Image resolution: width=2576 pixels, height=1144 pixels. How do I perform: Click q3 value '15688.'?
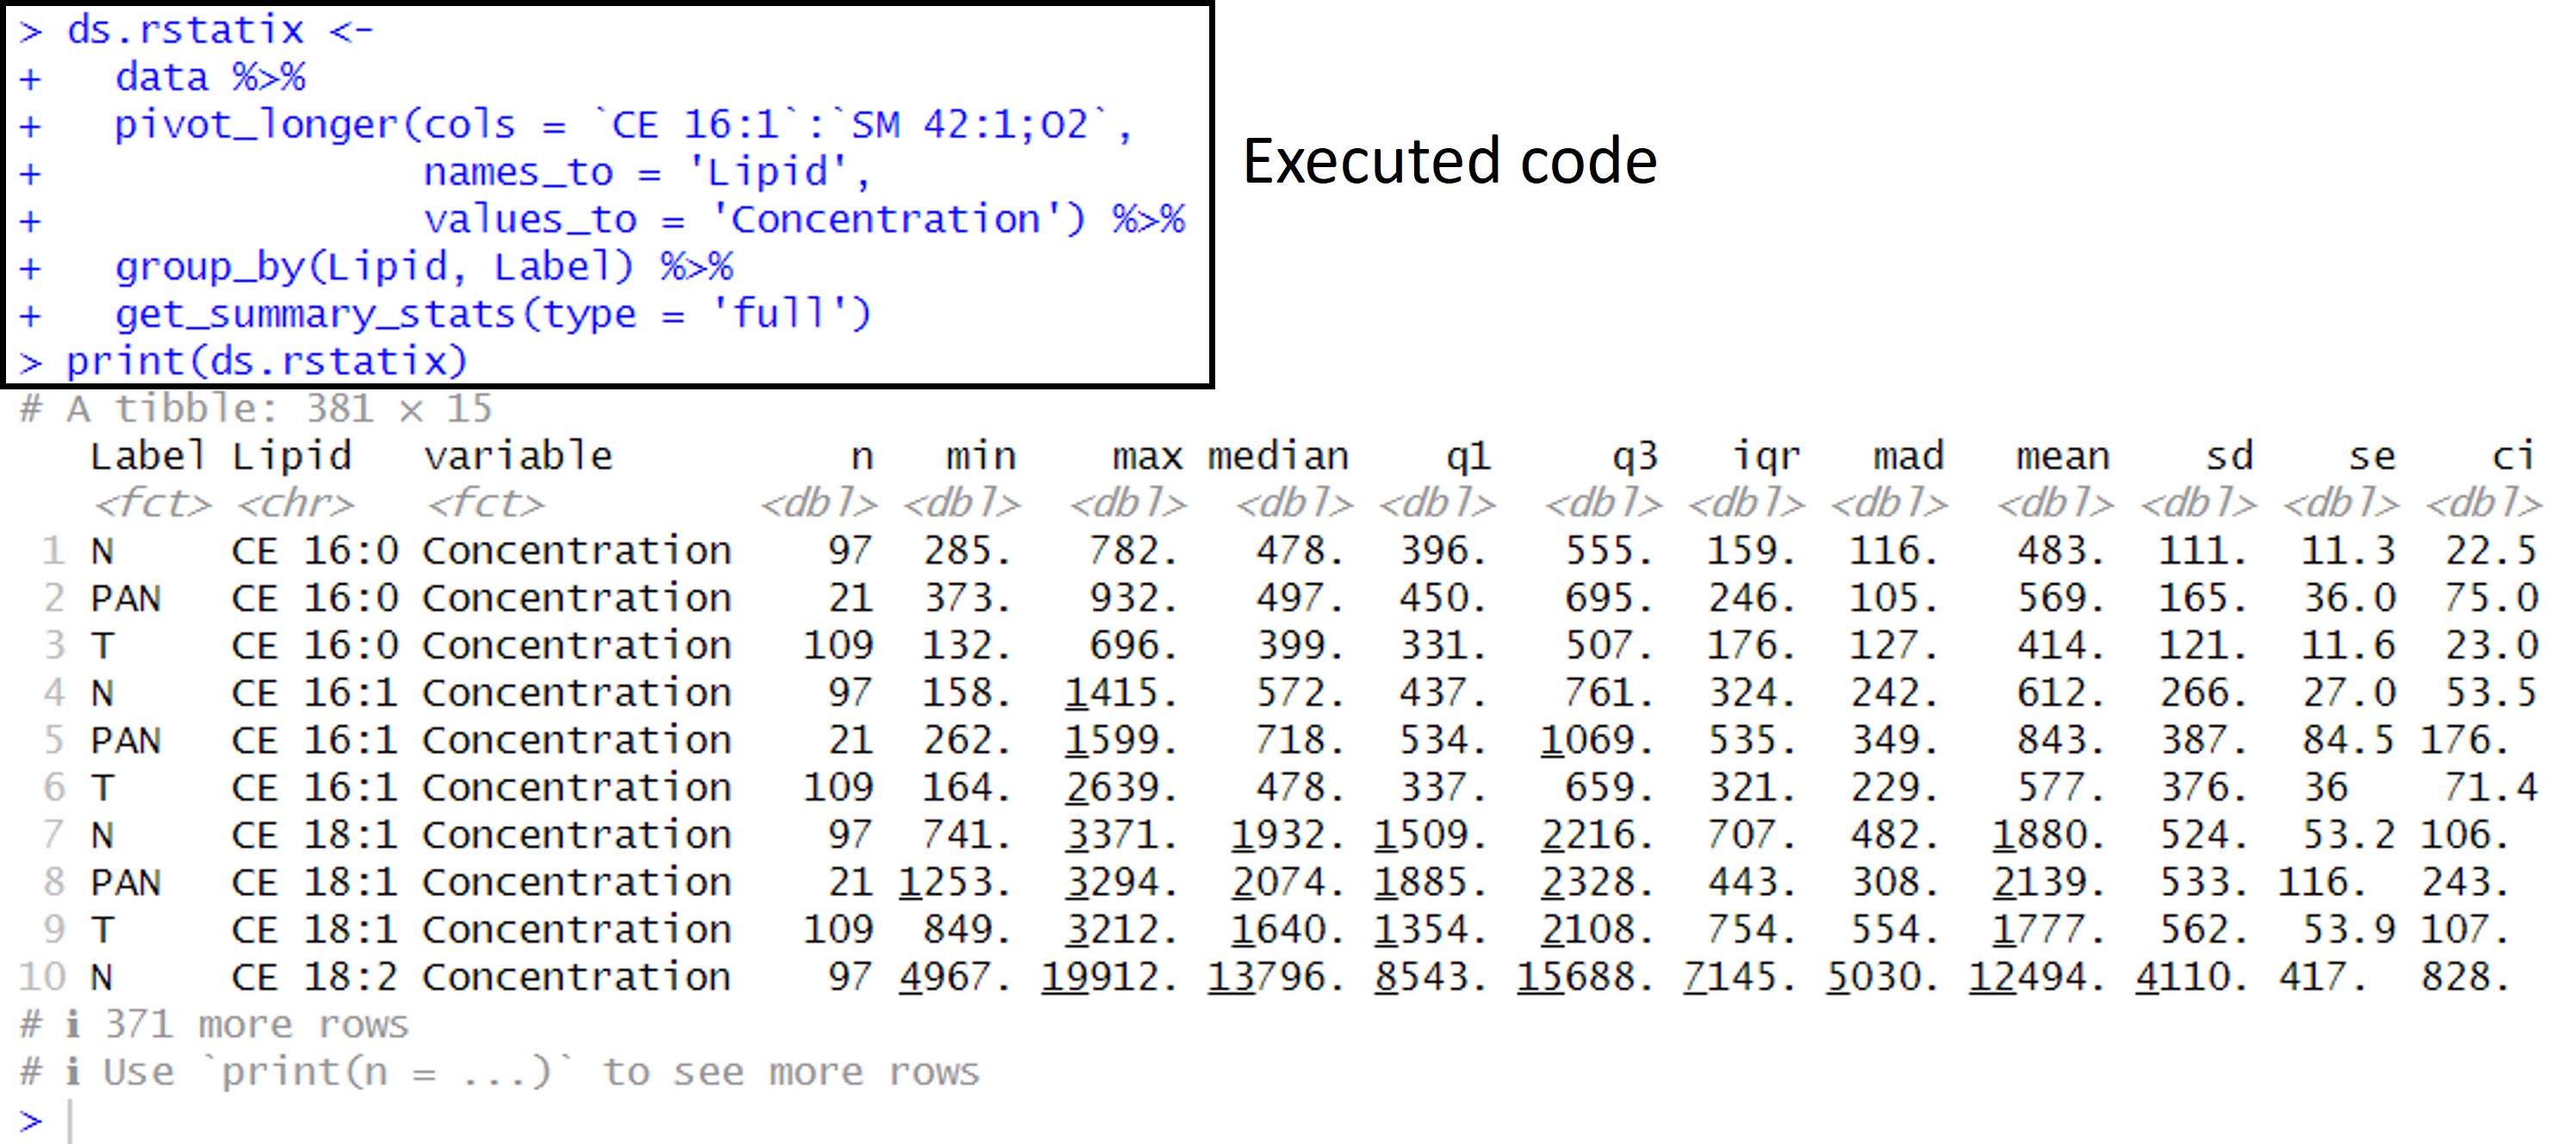[1585, 977]
